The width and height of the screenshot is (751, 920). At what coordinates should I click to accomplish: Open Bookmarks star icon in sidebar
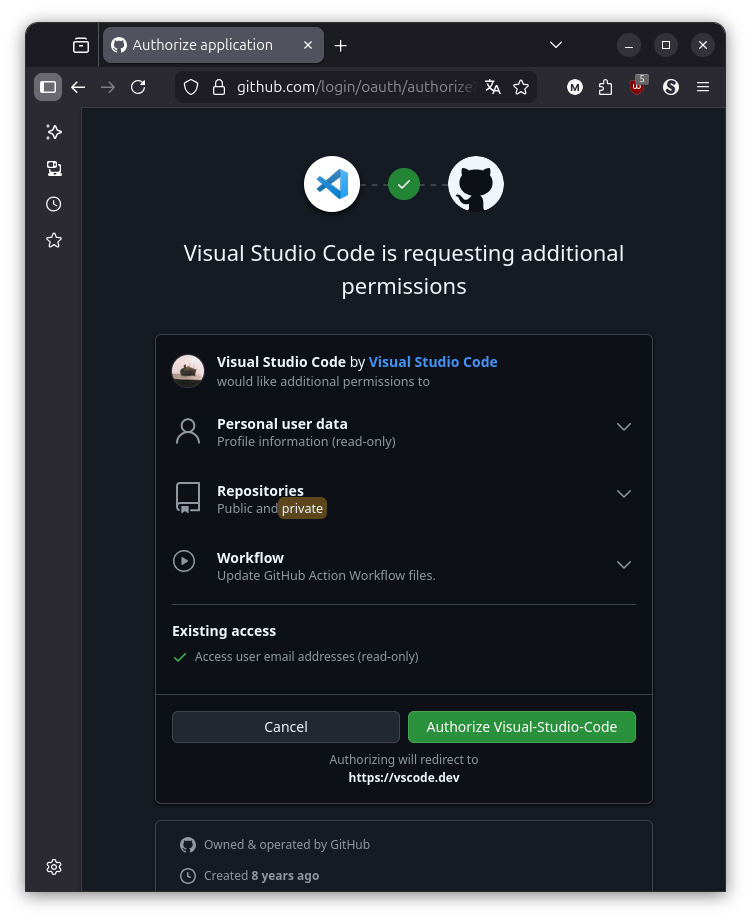(x=54, y=240)
